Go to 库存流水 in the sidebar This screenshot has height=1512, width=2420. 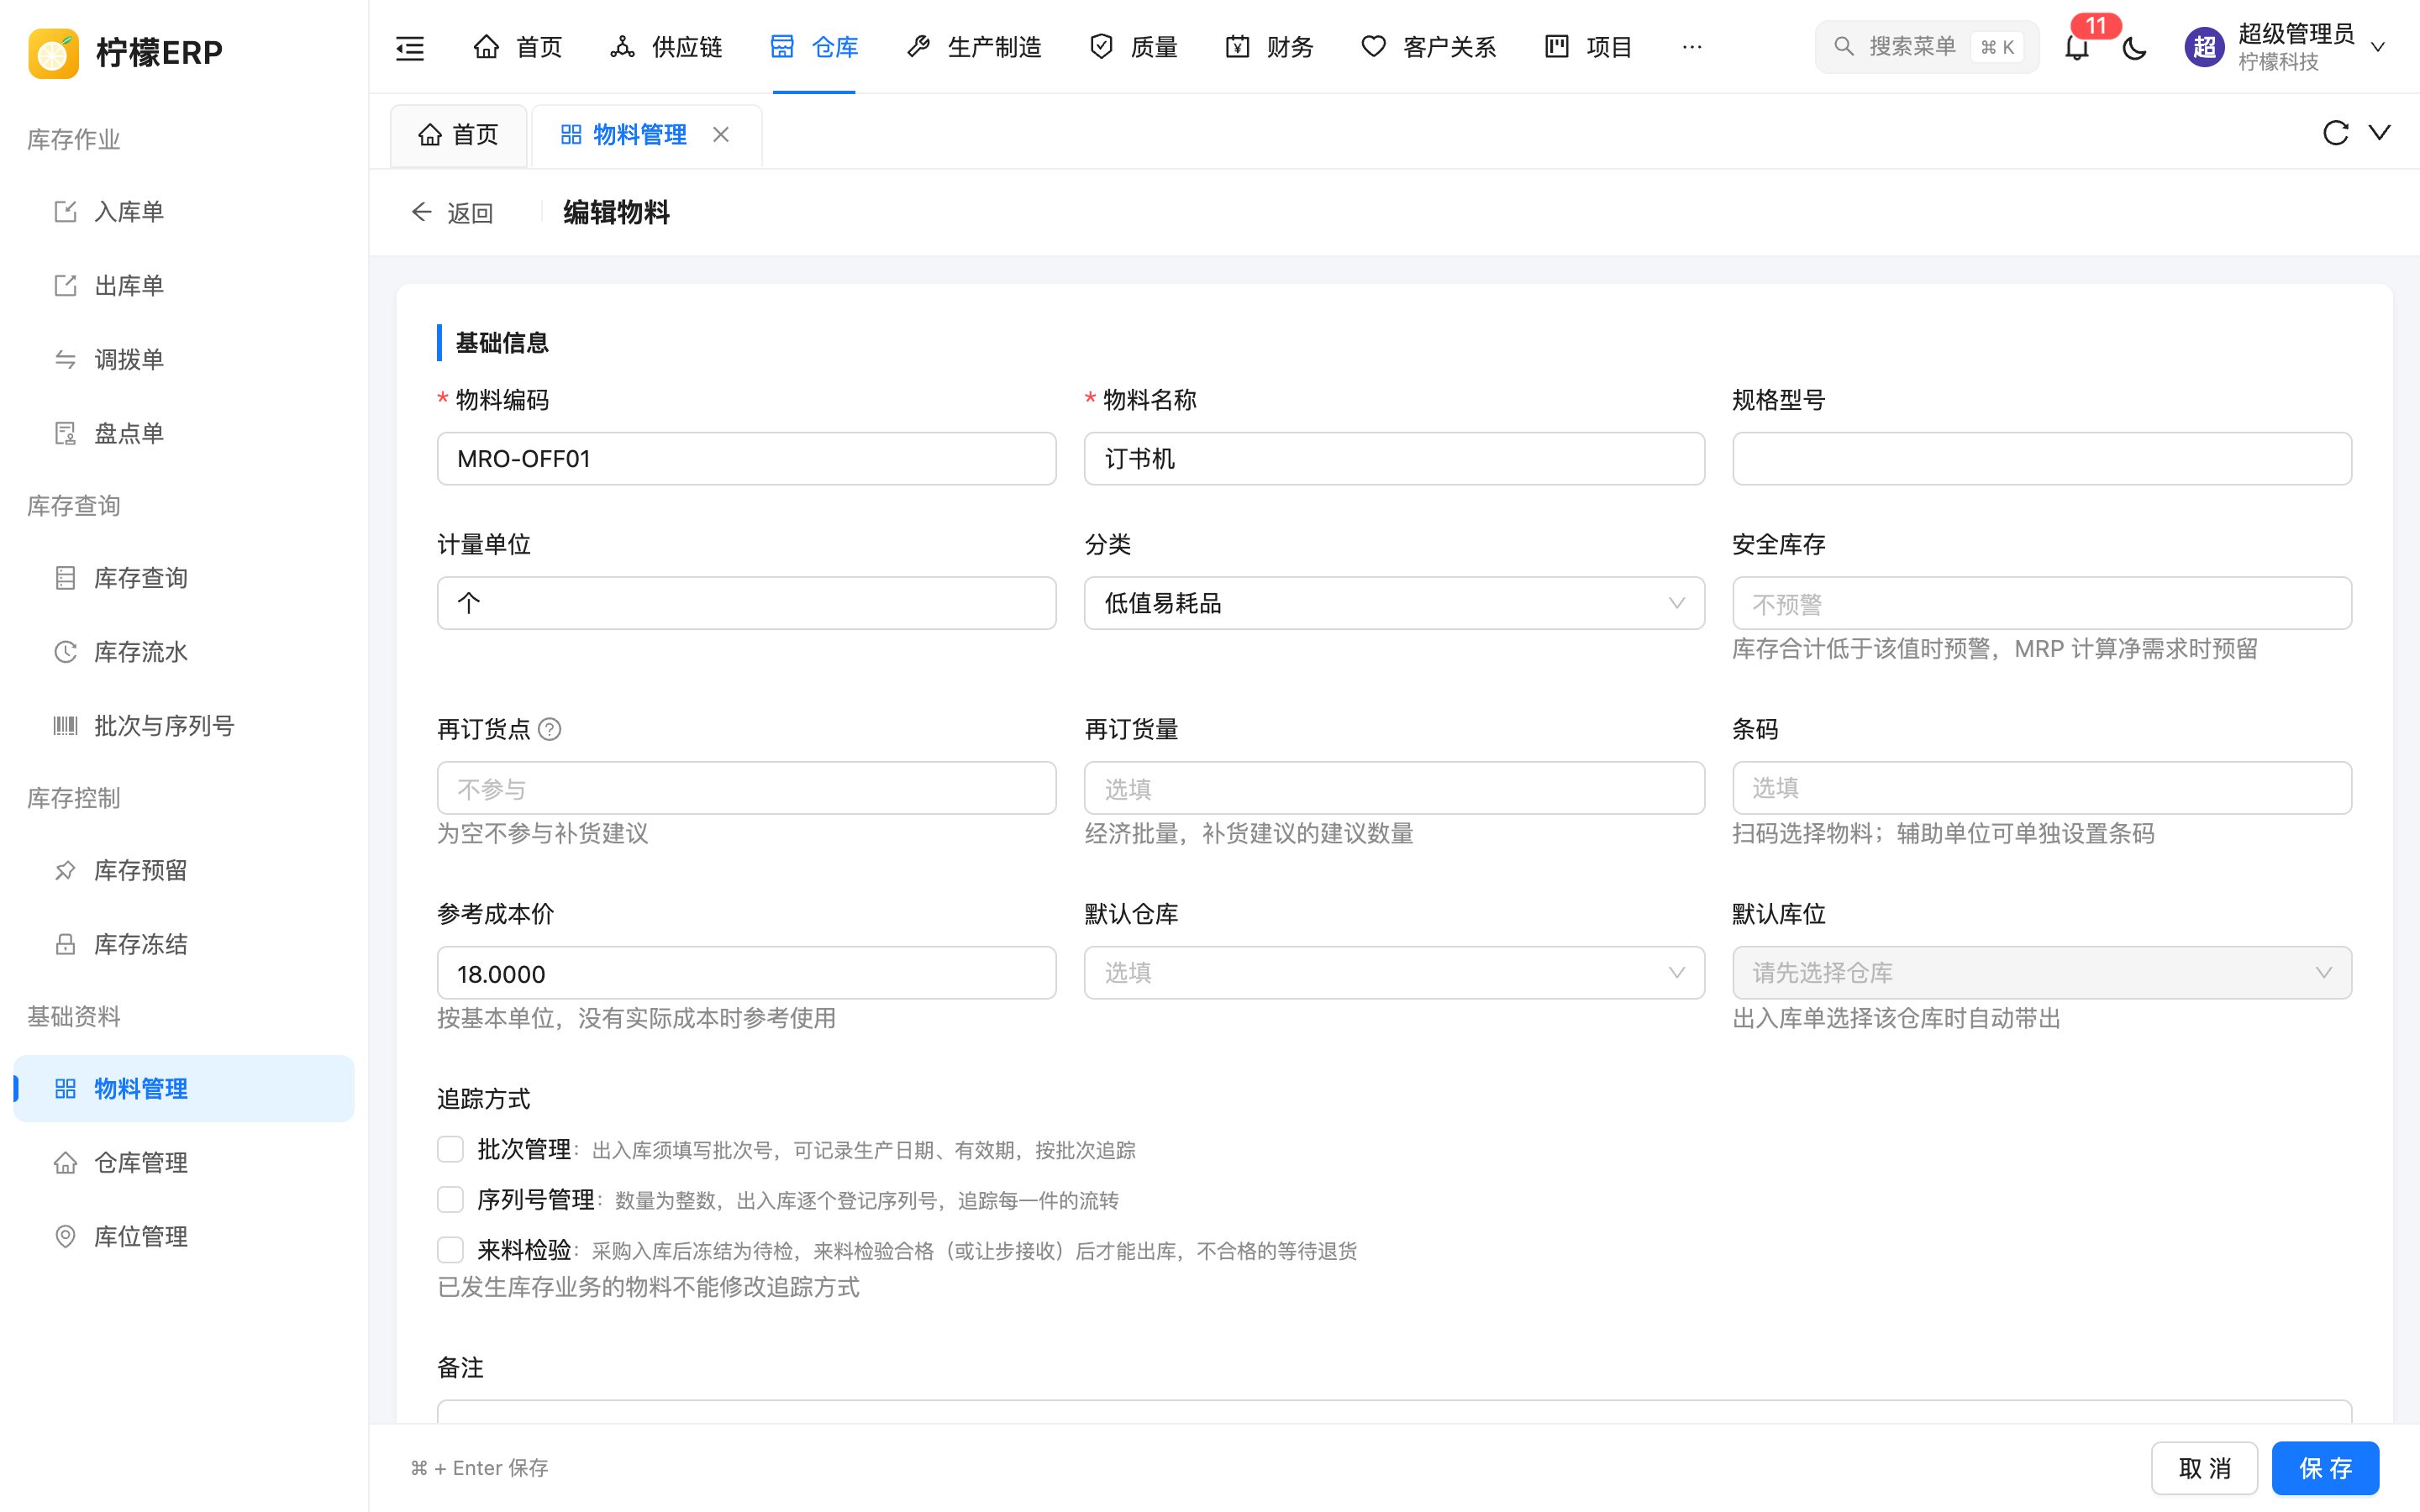pyautogui.click(x=184, y=652)
